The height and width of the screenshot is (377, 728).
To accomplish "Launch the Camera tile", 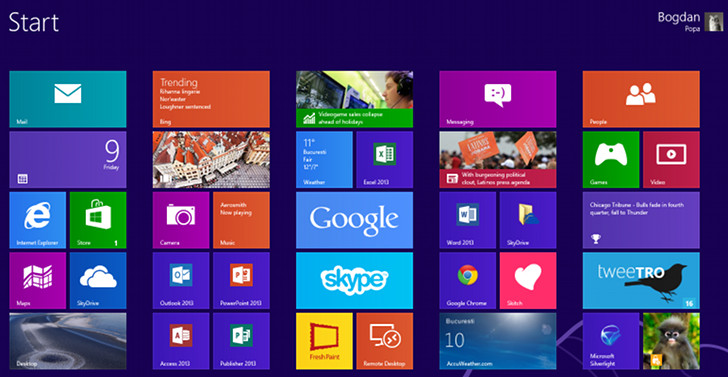I will click(x=181, y=220).
